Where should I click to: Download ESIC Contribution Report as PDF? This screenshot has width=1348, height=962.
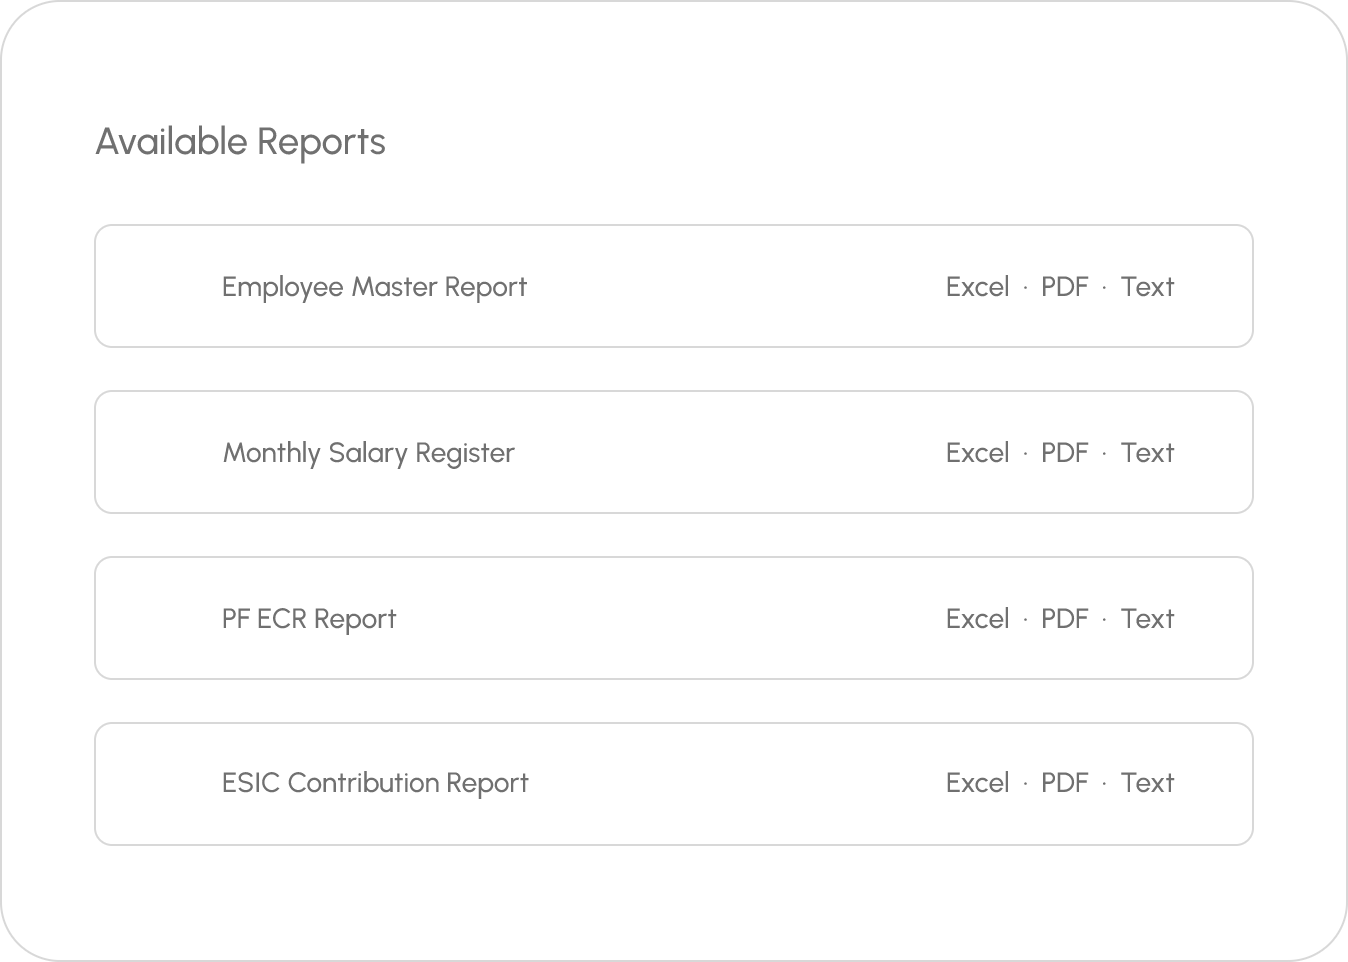(1064, 783)
